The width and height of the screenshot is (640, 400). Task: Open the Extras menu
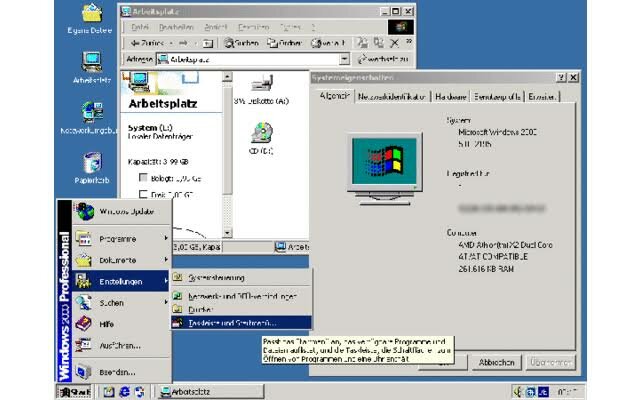[290, 27]
